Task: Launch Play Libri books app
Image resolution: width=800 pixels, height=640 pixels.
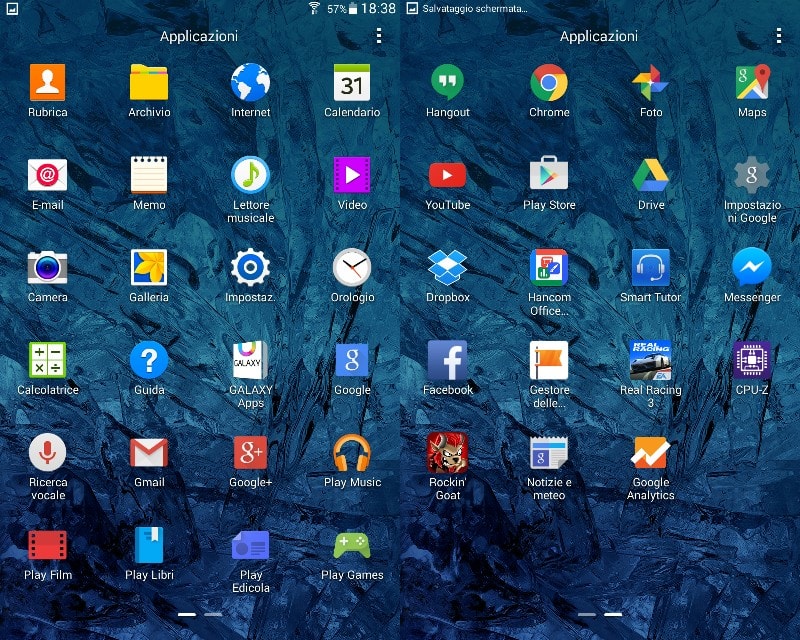Action: (148, 545)
